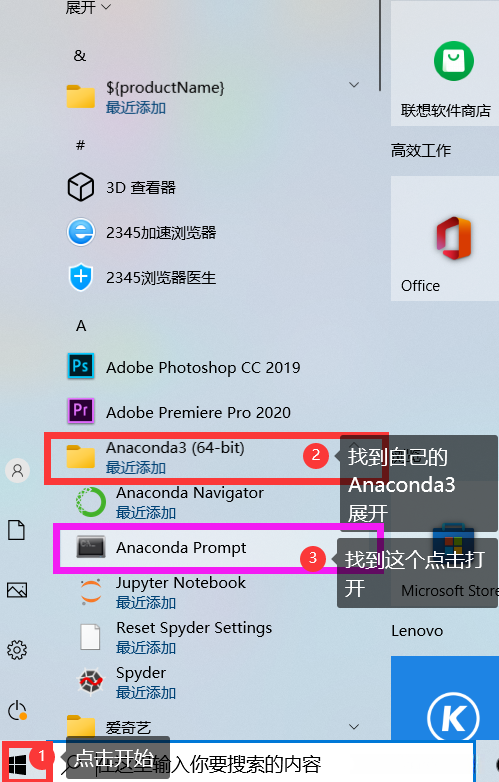Open 2345浏览器医生 shield icon

tap(81, 277)
